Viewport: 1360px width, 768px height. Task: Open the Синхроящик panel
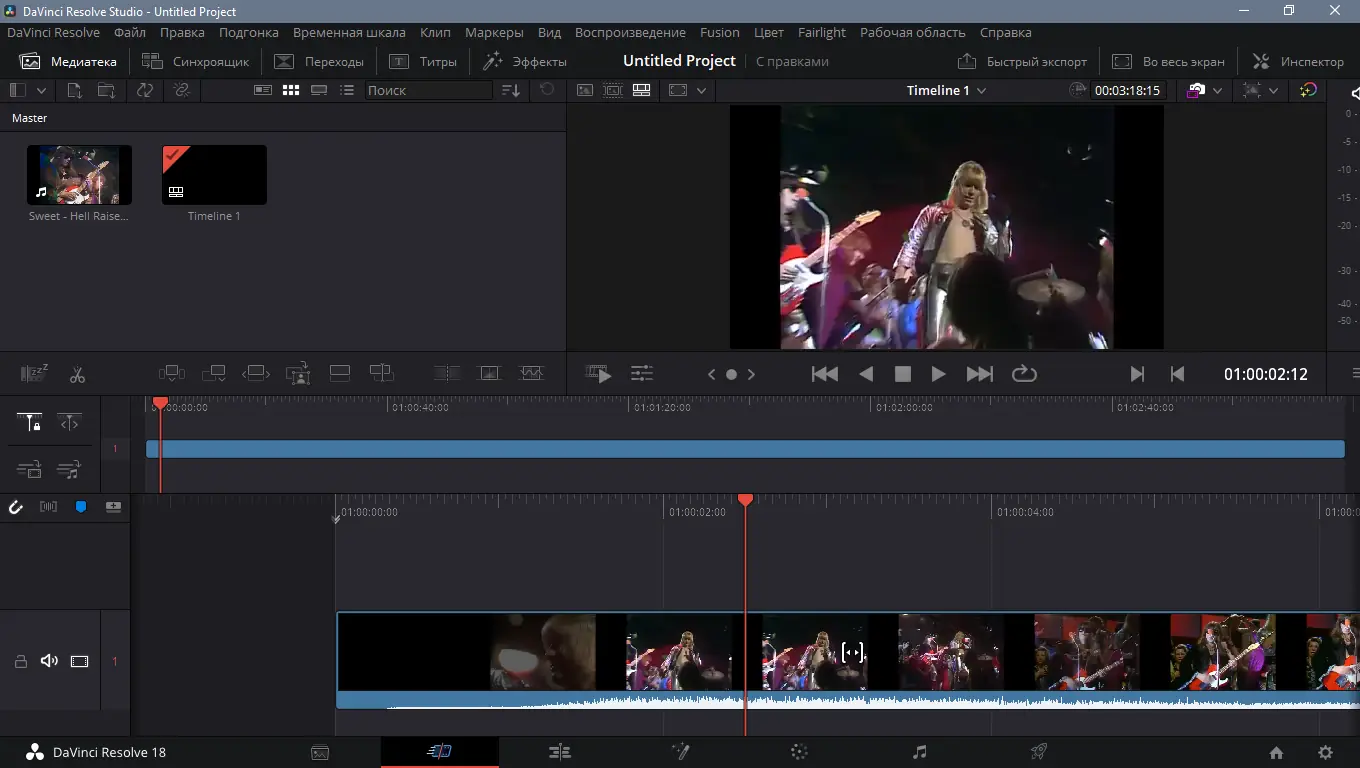(x=196, y=61)
